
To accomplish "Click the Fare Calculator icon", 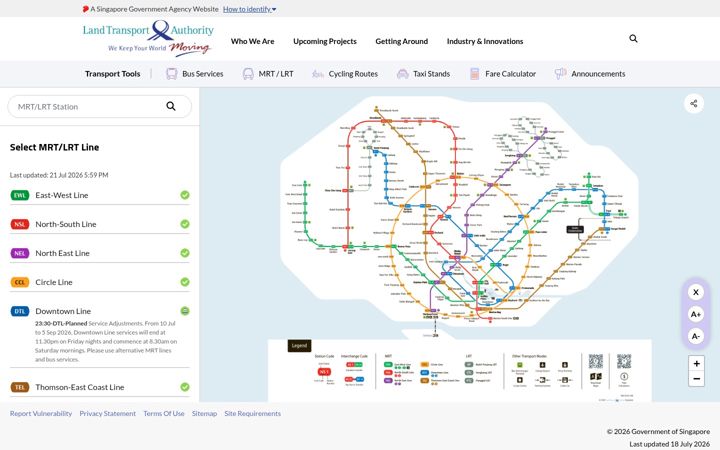I will (475, 73).
